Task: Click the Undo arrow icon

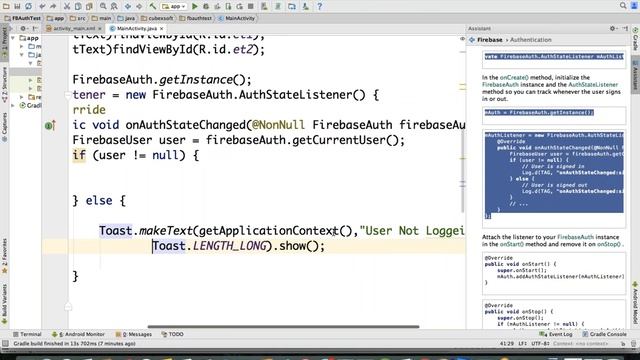Action: click(42, 6)
